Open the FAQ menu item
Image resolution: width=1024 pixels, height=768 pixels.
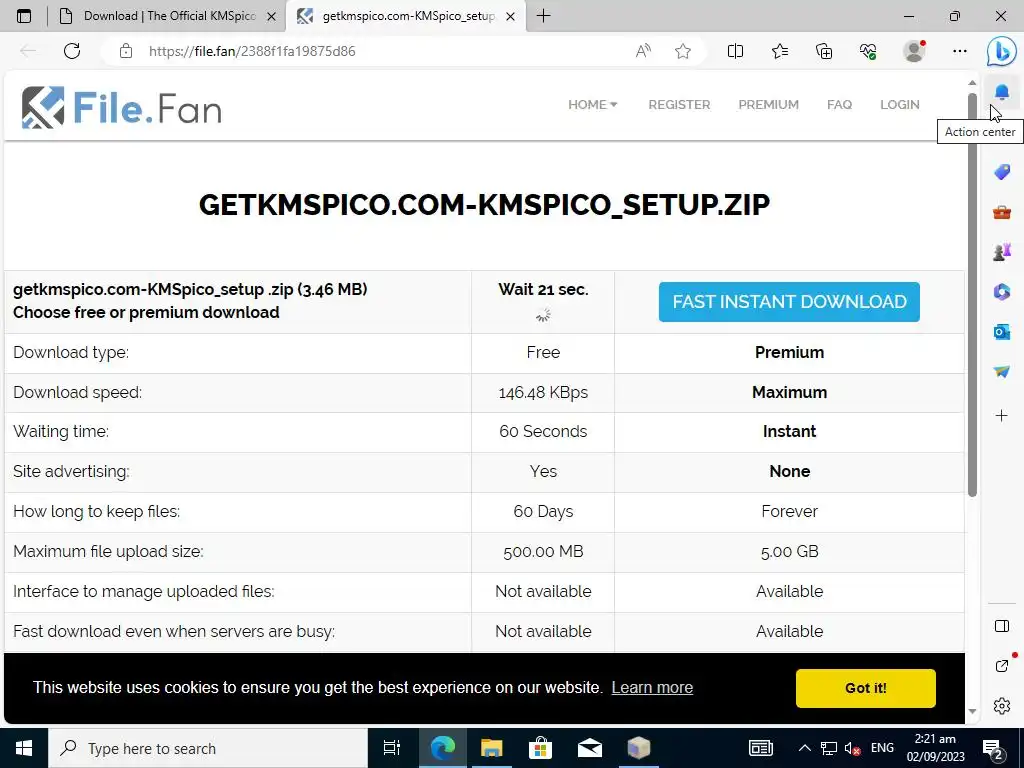click(x=839, y=104)
